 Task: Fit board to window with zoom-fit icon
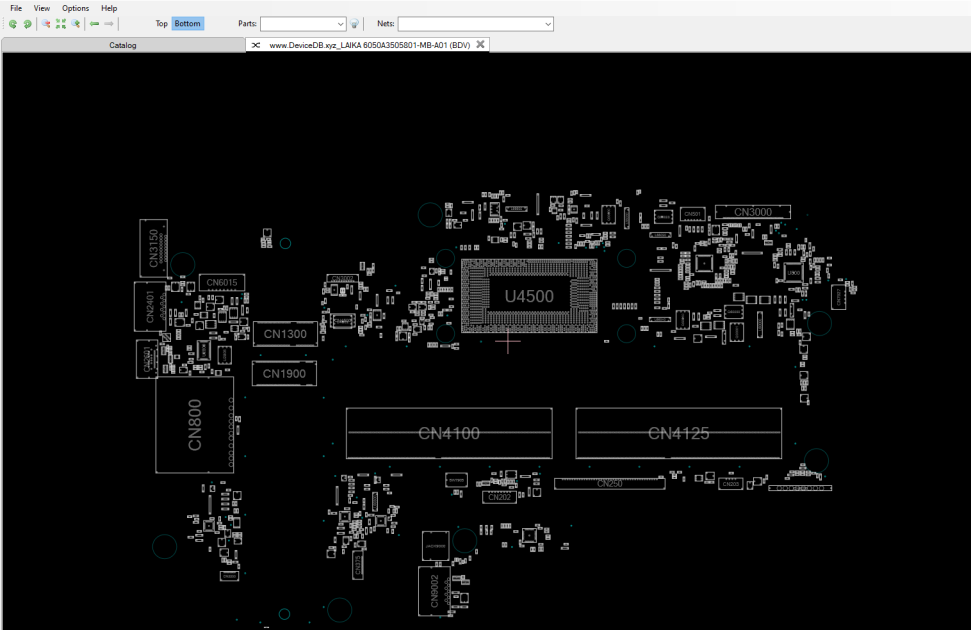click(61, 24)
